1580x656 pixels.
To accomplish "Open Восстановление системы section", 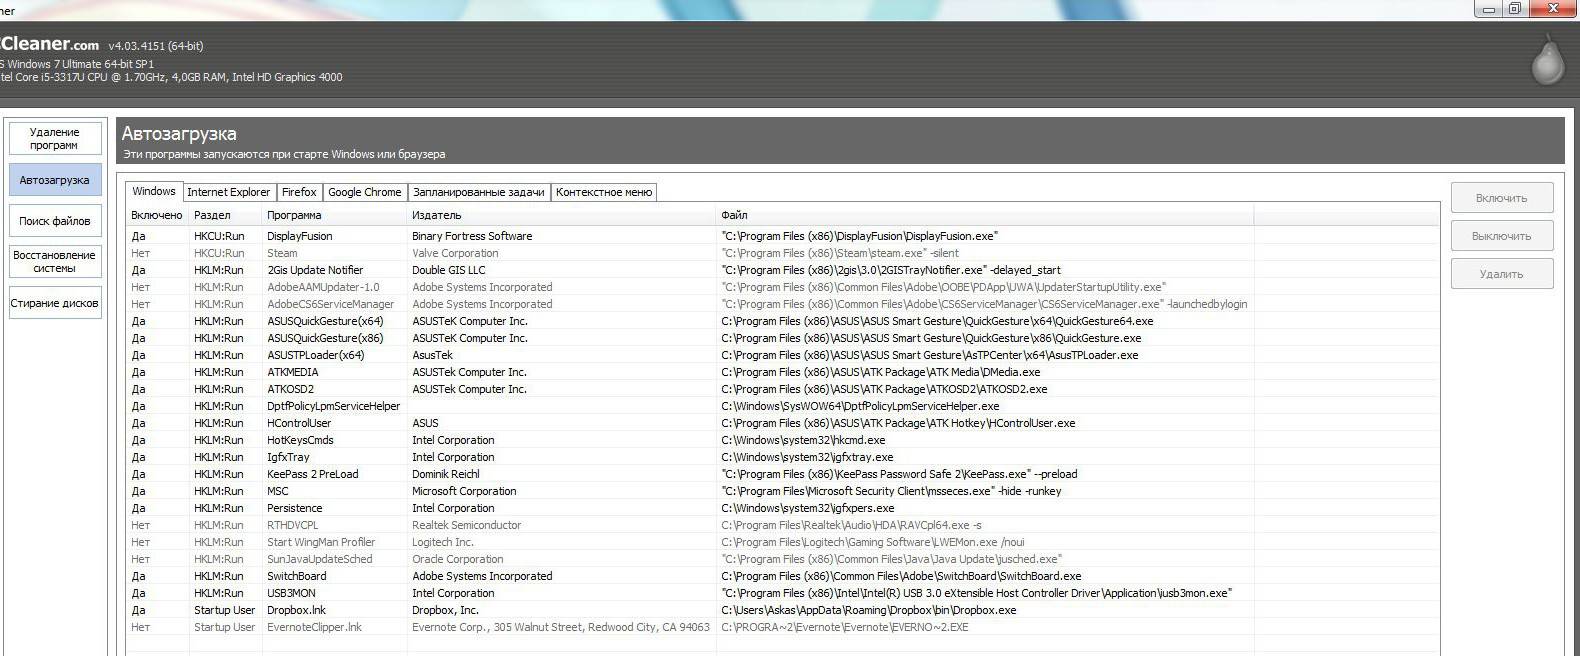I will [x=55, y=262].
